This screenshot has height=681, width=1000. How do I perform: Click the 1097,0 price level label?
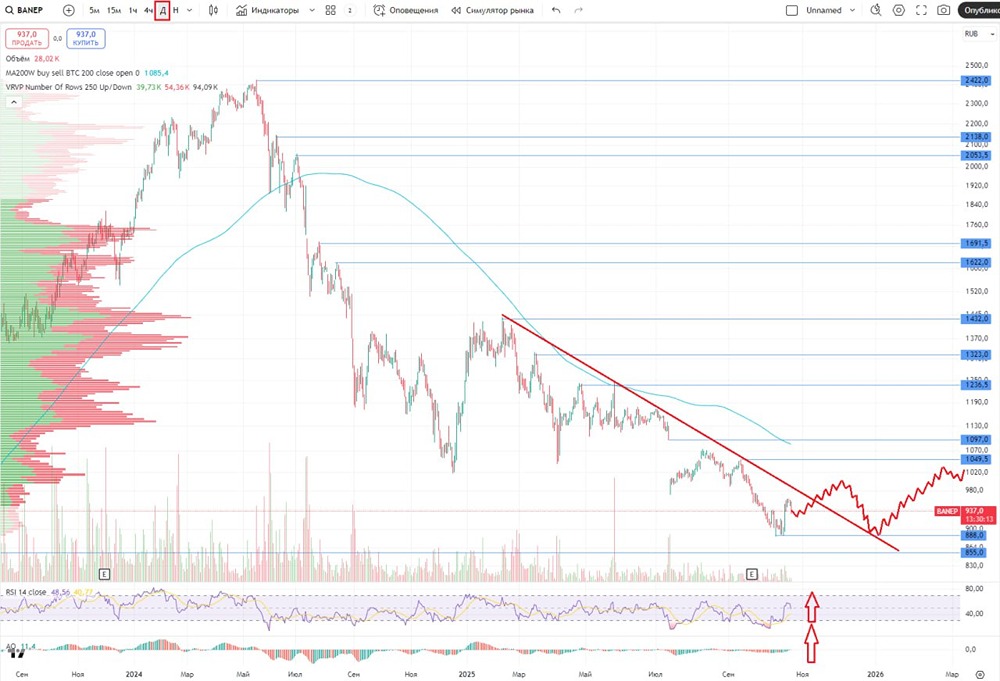[x=977, y=439]
